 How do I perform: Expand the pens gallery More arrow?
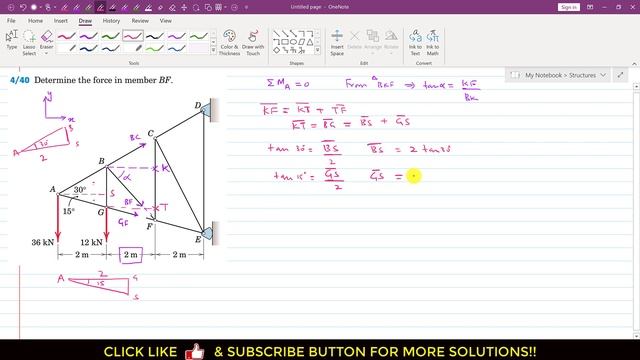pos(213,50)
